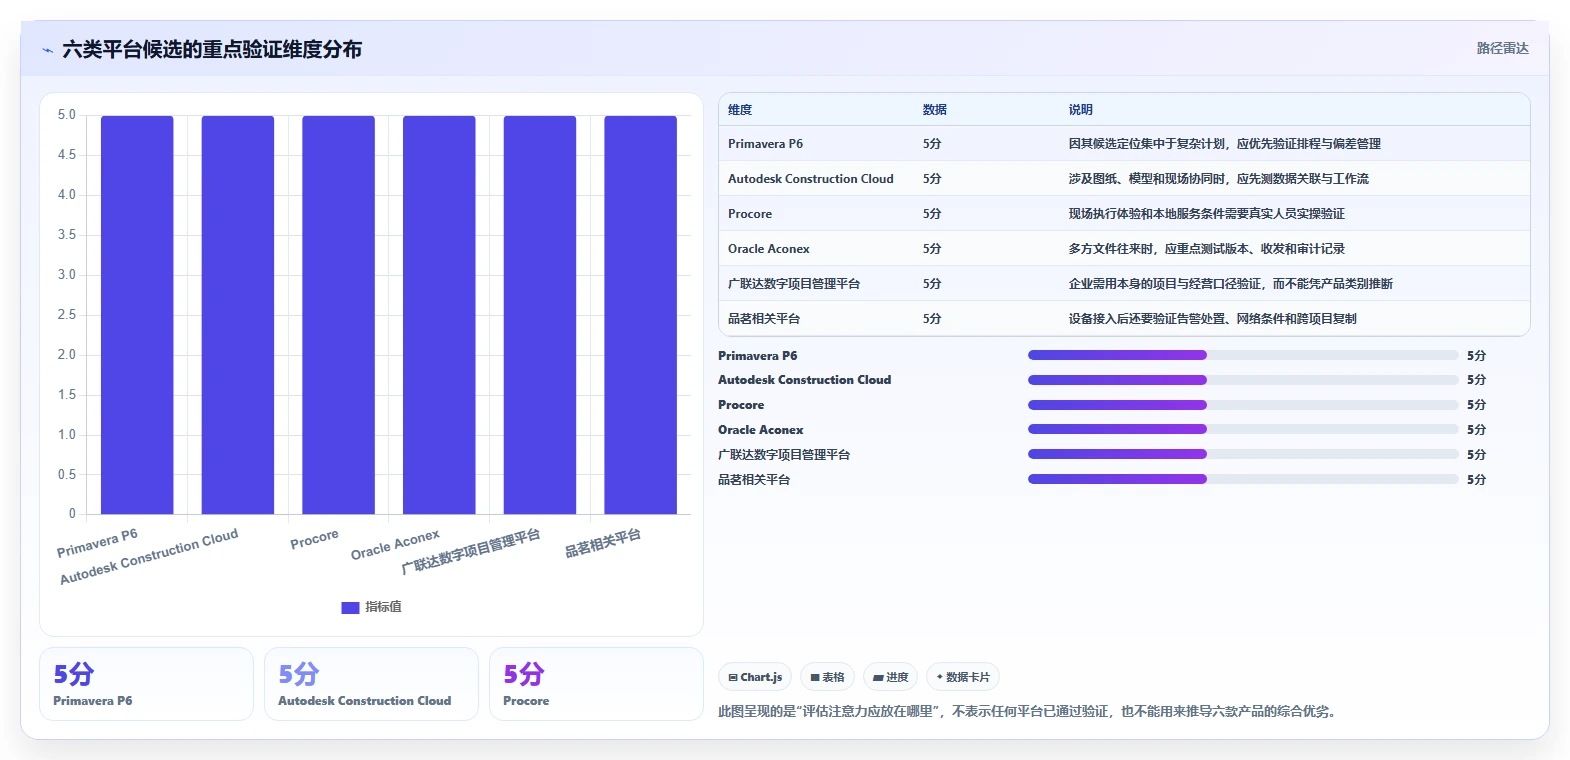Click description 多方文件往来时
This screenshot has height=760, width=1570.
(x=1206, y=249)
